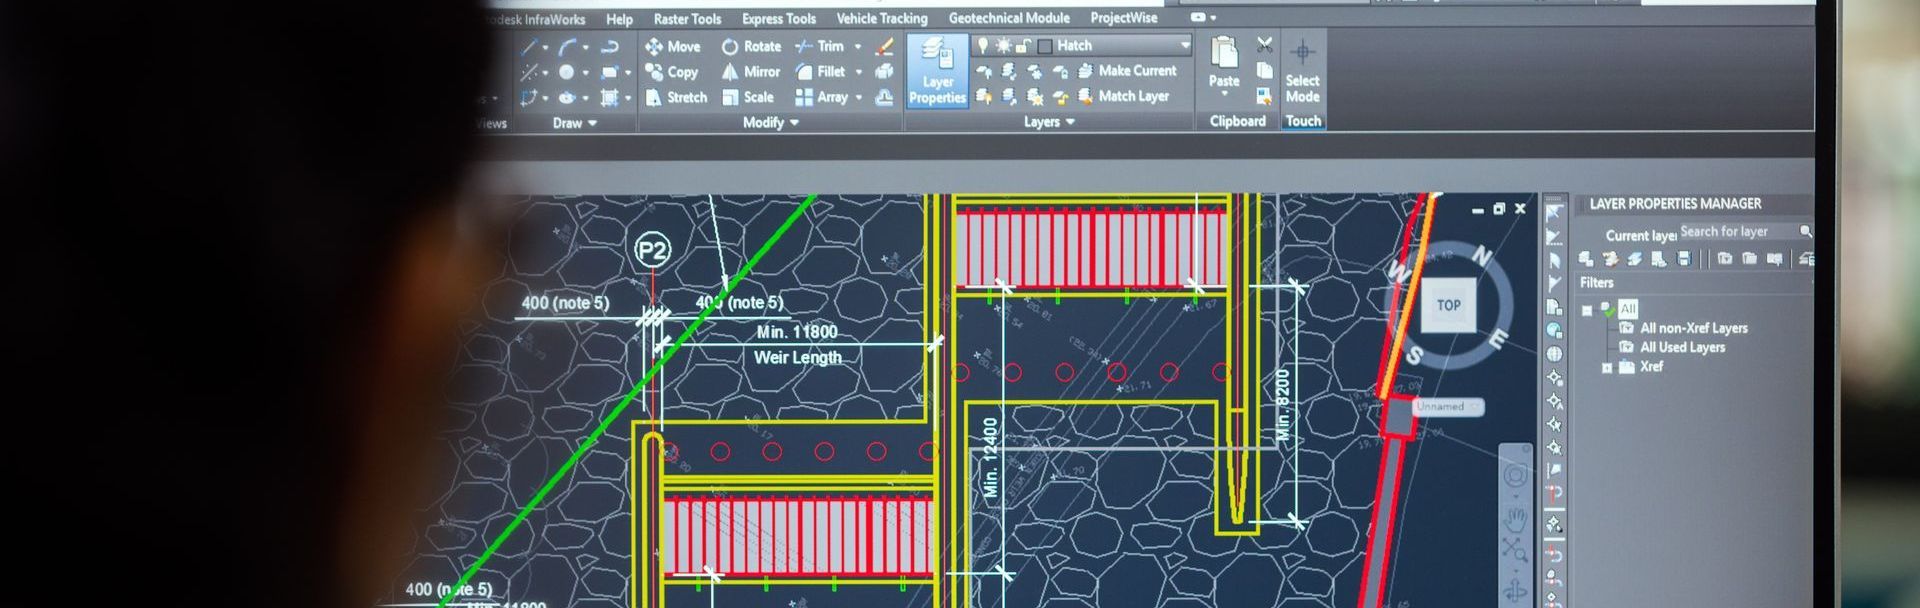Toggle Hatch layer freeze sun icon

pos(1003,46)
